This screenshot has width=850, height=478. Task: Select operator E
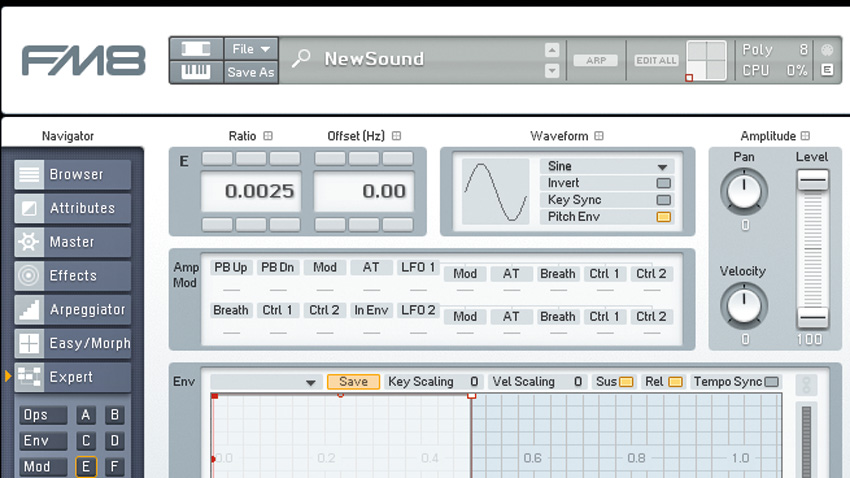86,467
